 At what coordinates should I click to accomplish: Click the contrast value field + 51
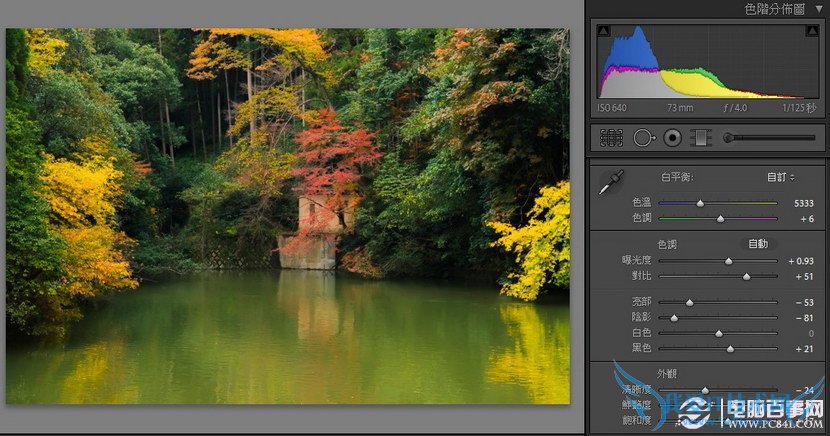tap(804, 276)
